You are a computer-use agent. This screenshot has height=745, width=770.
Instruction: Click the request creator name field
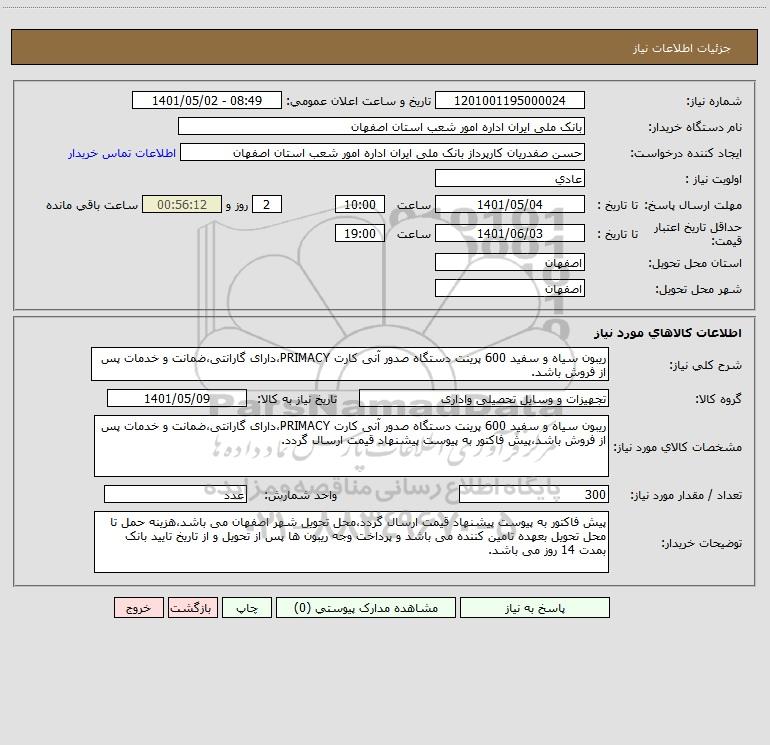[x=383, y=152]
